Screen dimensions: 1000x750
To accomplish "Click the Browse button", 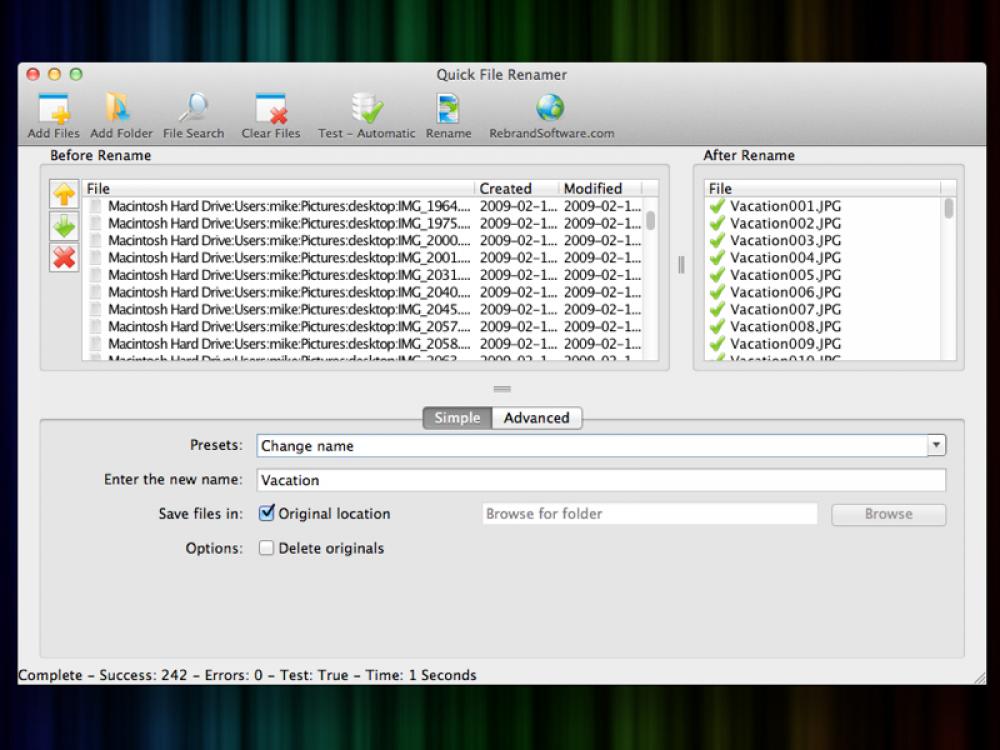I will (888, 513).
